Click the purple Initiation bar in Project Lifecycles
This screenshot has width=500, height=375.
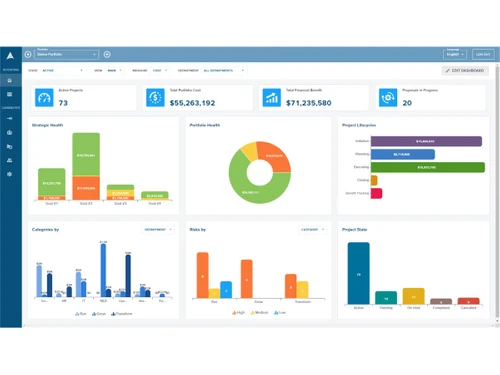pyautogui.click(x=426, y=141)
